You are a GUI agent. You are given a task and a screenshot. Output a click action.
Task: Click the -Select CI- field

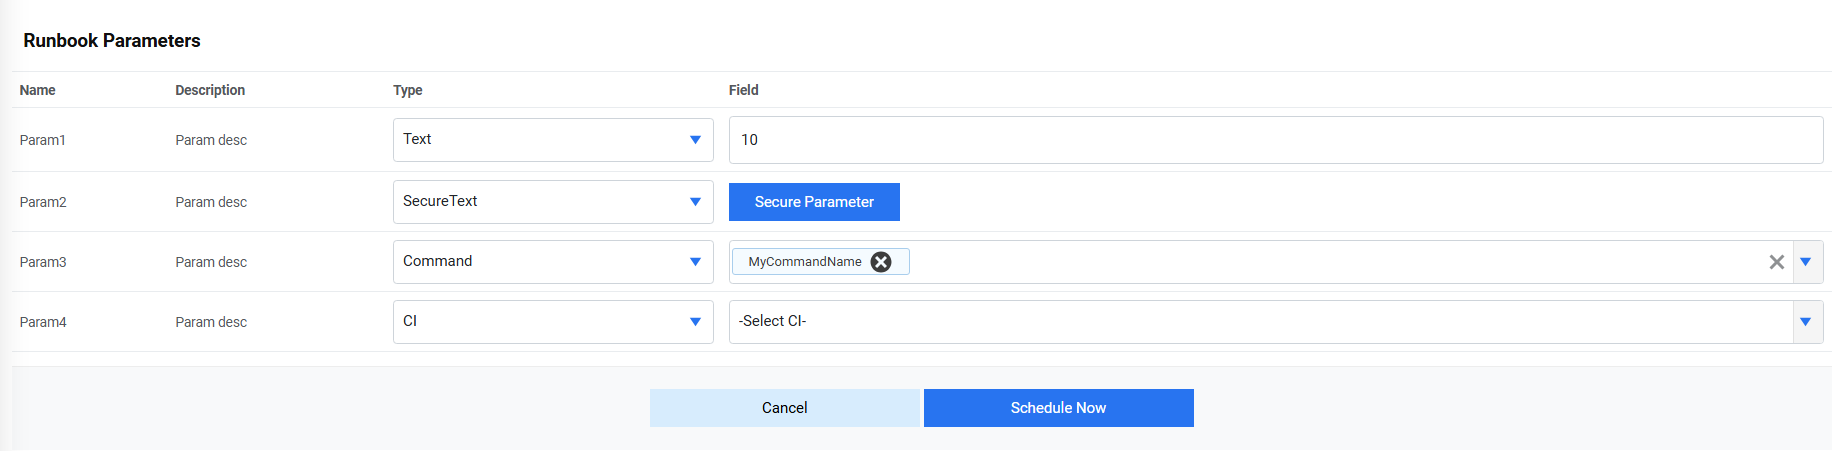pos(1260,322)
